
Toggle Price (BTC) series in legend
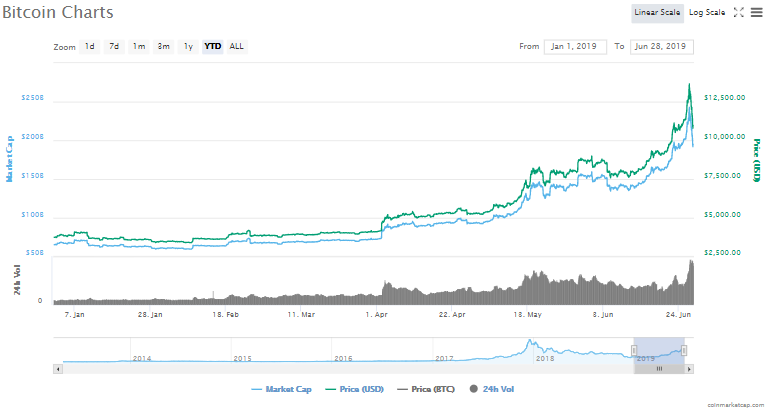426,389
